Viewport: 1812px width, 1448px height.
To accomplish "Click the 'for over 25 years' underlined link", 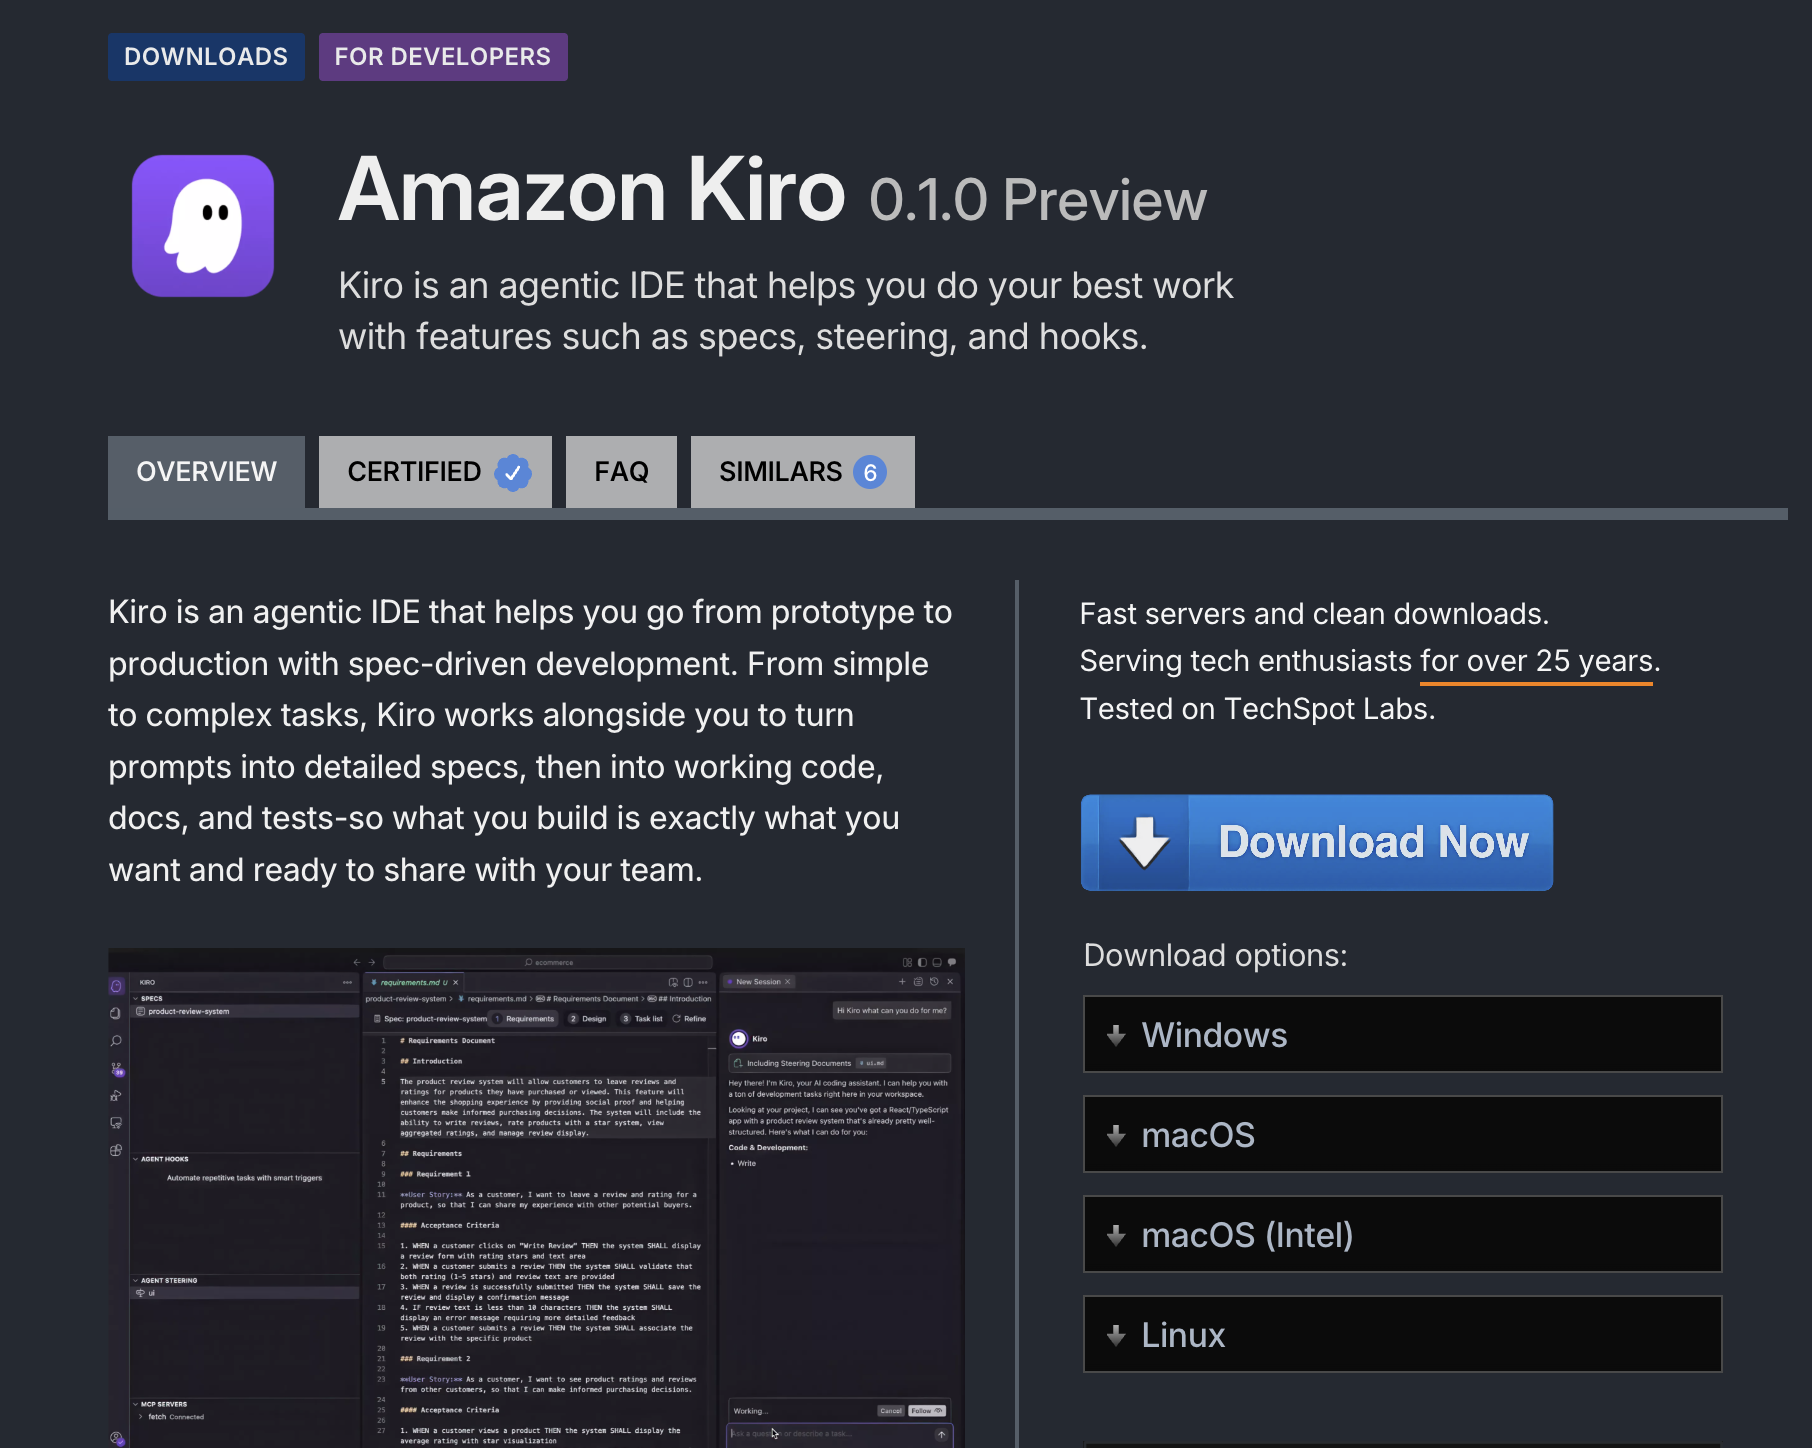I will point(1536,662).
